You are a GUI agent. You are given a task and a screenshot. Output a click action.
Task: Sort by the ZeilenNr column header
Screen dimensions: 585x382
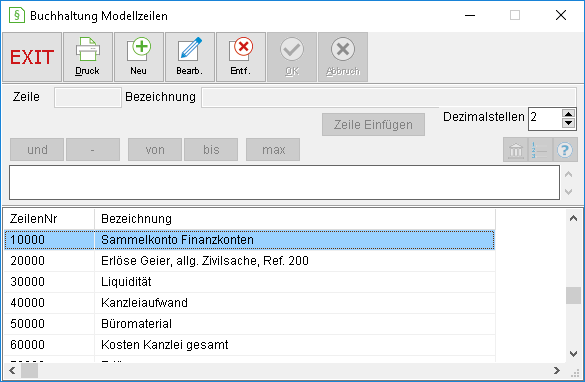point(49,219)
